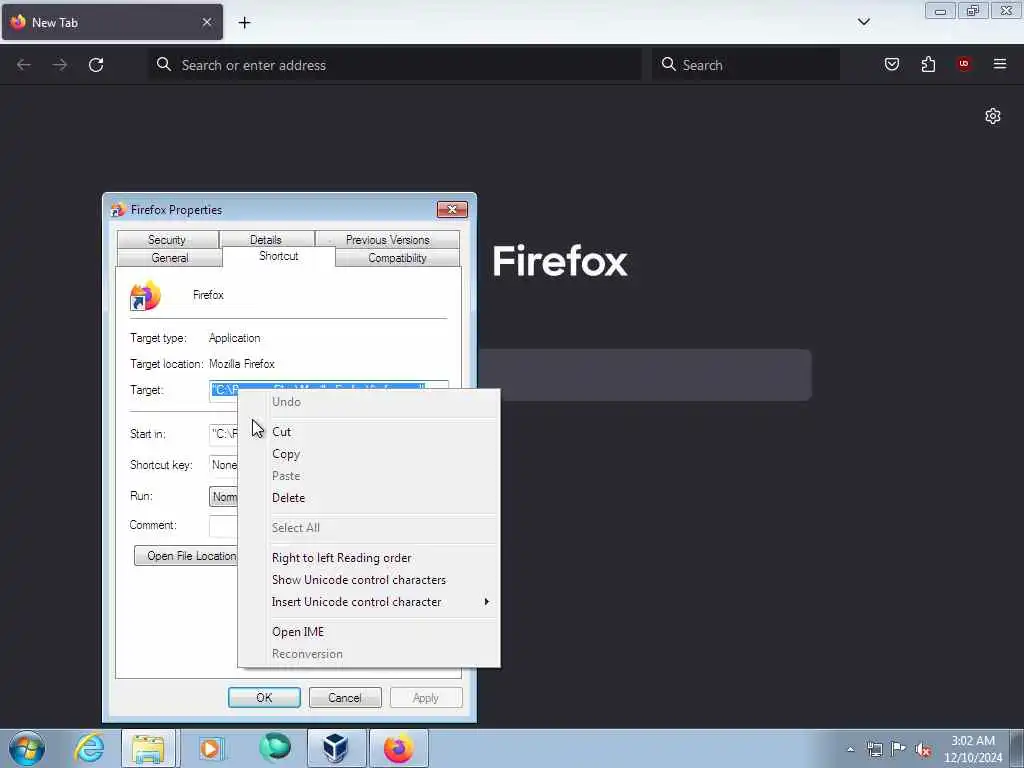Open a new tab with plus button
Image resolution: width=1024 pixels, height=768 pixels.
pos(244,23)
